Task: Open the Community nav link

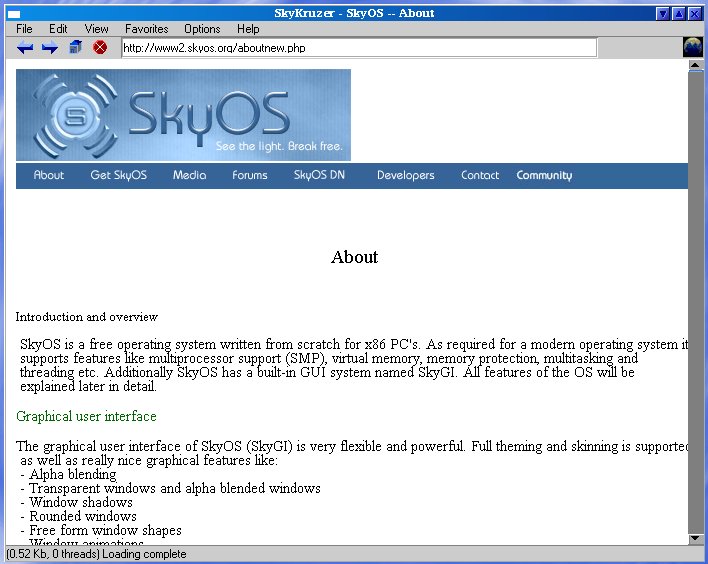Action: 544,175
